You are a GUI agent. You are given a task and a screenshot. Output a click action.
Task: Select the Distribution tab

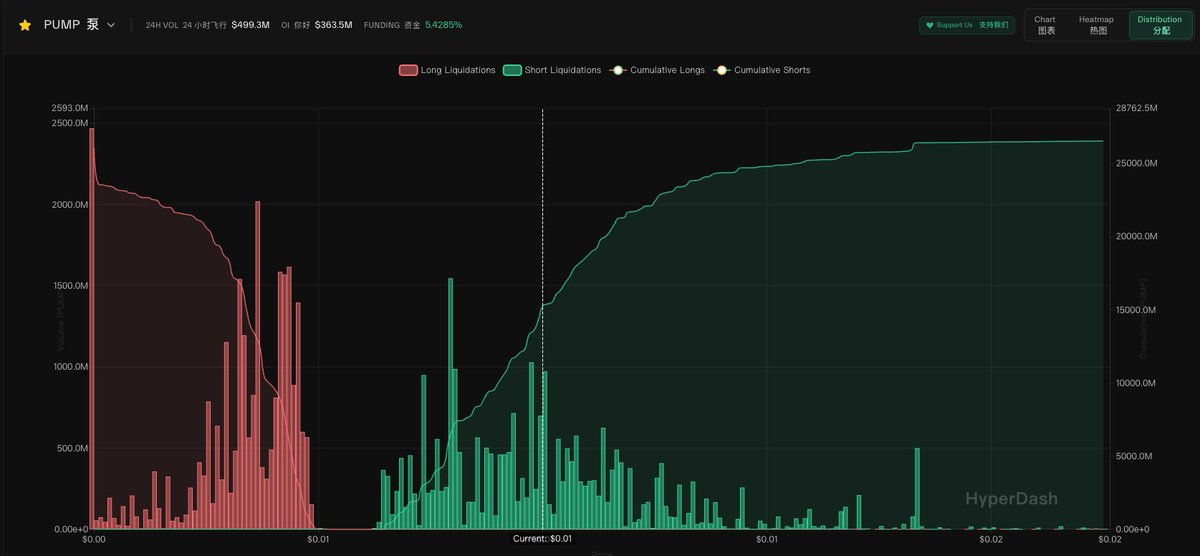1160,25
